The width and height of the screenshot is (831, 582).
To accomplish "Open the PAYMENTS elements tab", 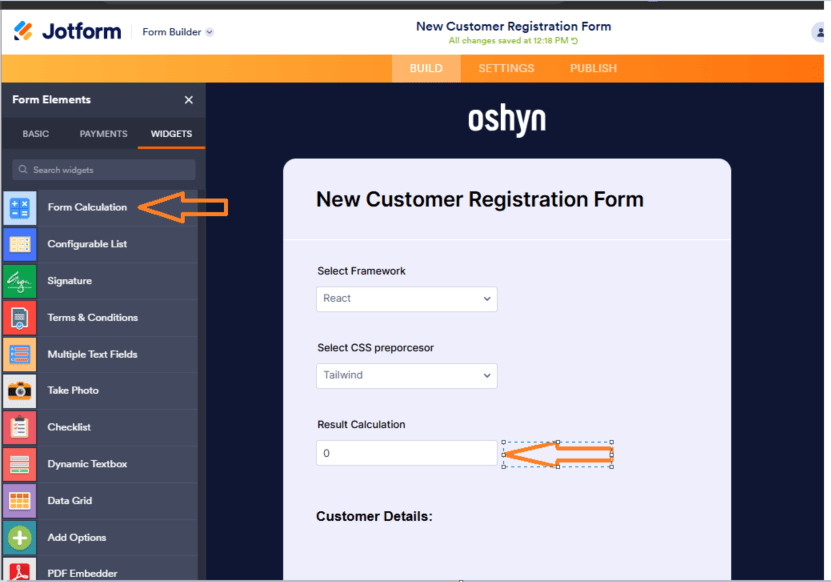I will click(103, 134).
